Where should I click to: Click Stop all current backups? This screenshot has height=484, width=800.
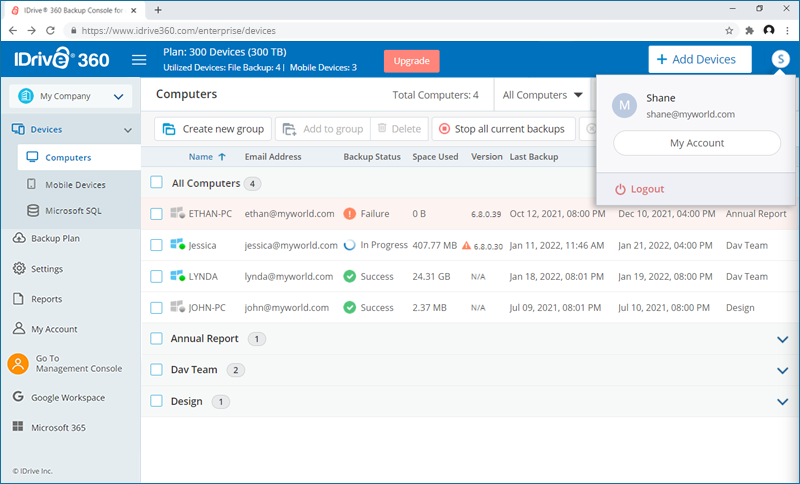[503, 129]
